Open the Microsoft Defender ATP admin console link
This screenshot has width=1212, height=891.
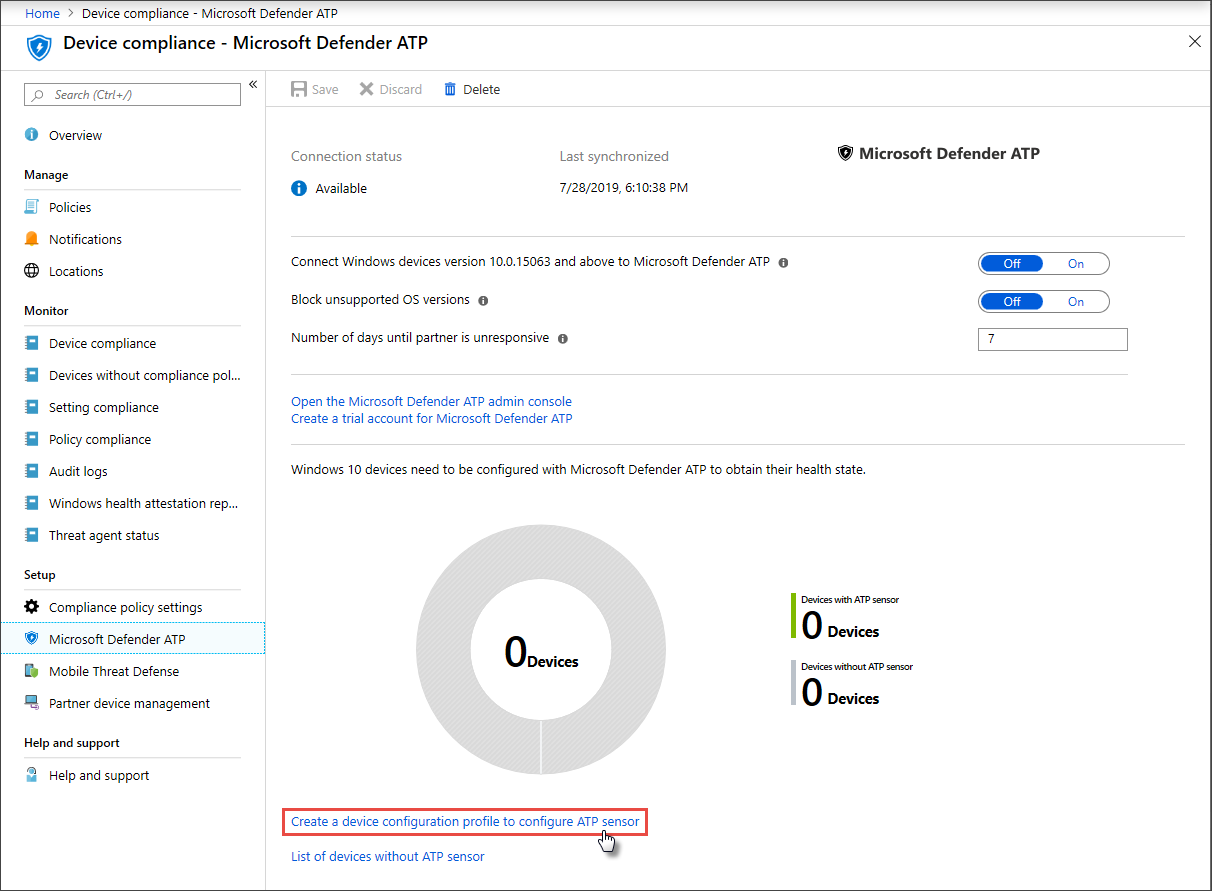click(431, 401)
